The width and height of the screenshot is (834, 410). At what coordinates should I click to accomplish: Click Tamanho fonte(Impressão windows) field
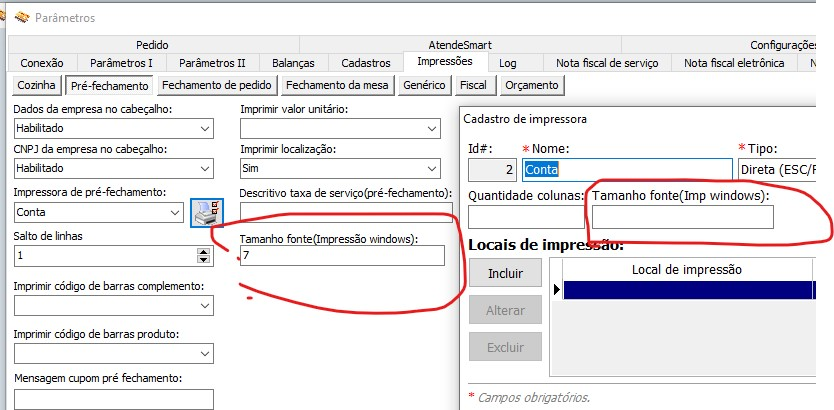point(342,256)
